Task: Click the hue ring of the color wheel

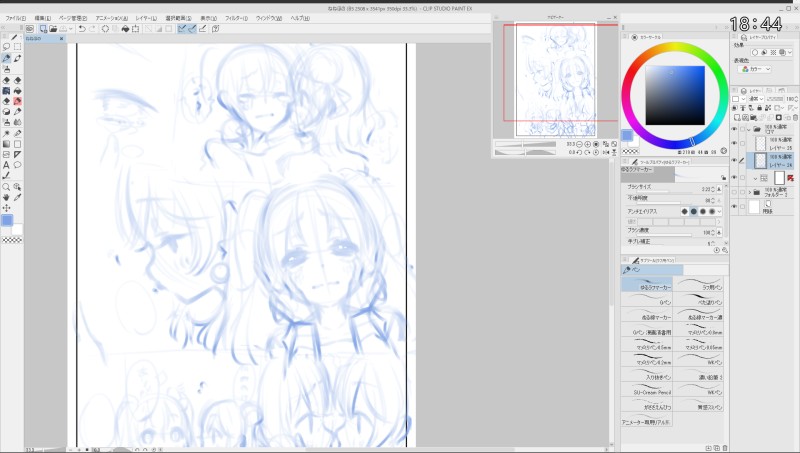Action: pos(675,47)
